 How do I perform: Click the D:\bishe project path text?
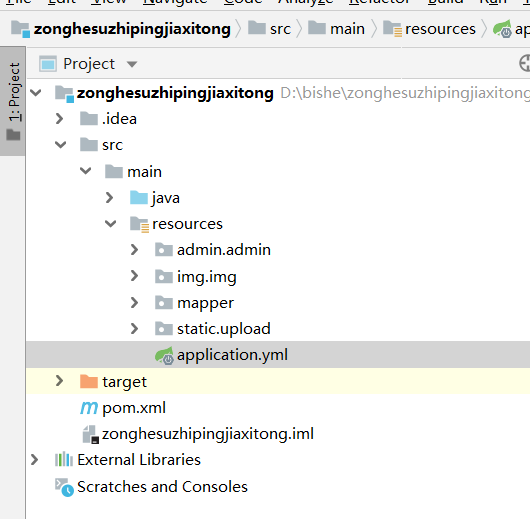pos(405,93)
